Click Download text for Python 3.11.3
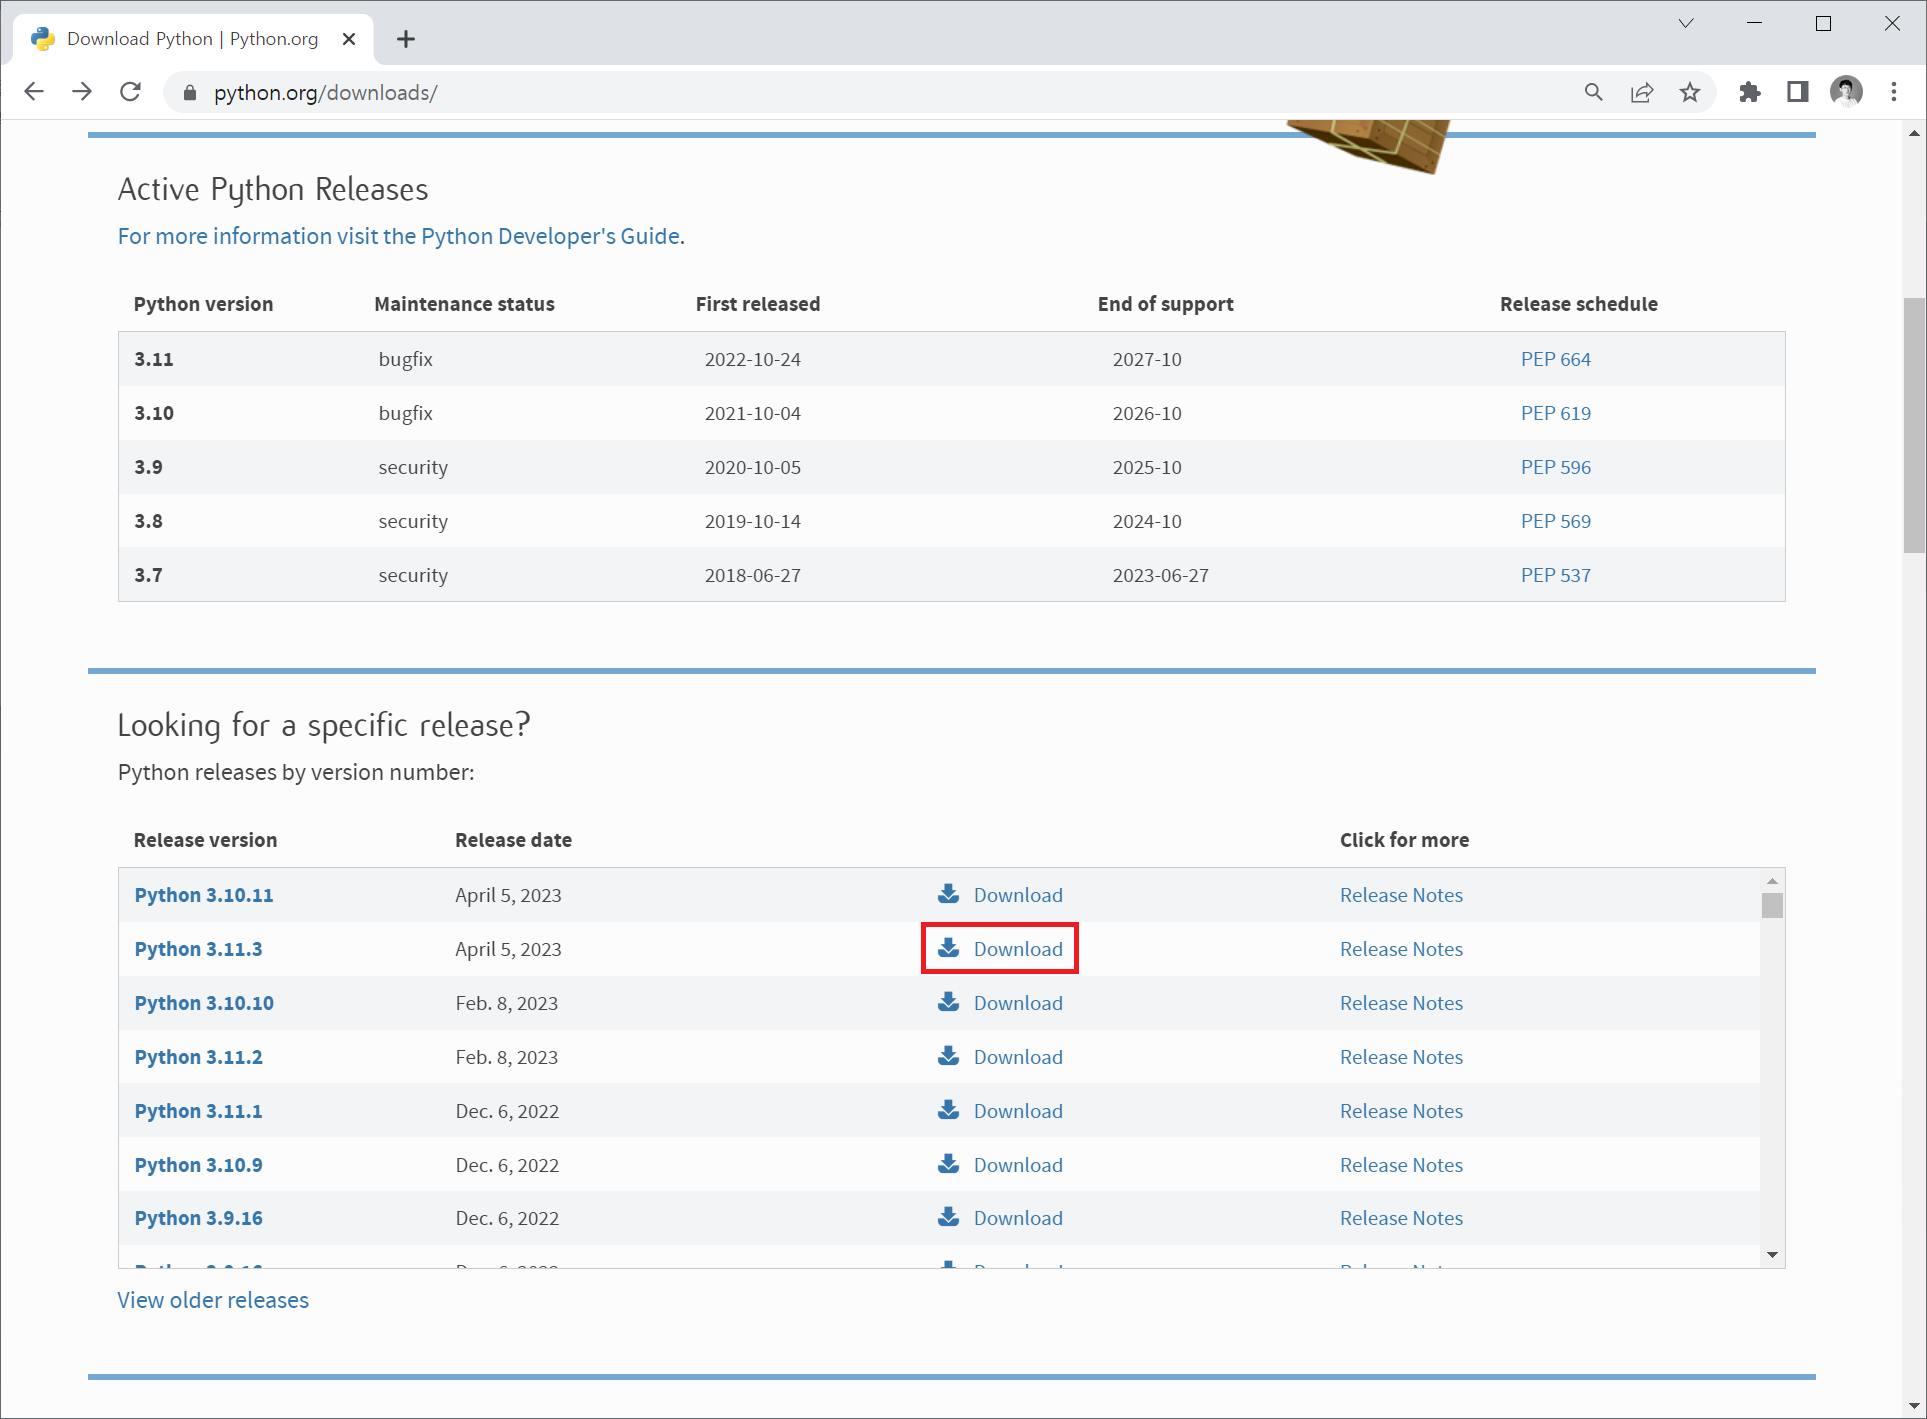The image size is (1927, 1419). click(1018, 949)
